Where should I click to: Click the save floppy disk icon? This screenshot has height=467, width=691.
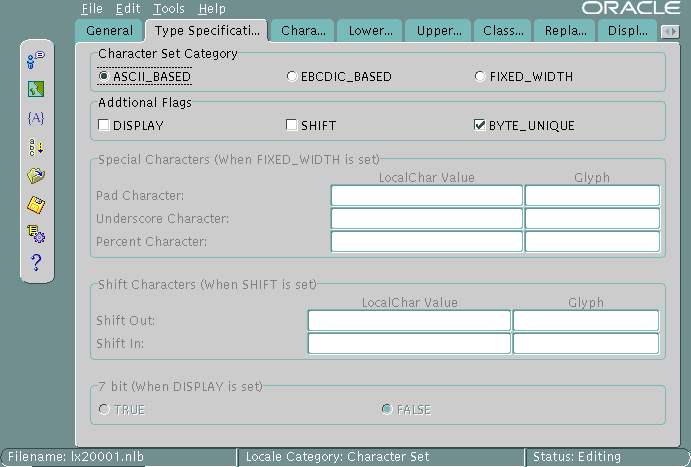36,205
